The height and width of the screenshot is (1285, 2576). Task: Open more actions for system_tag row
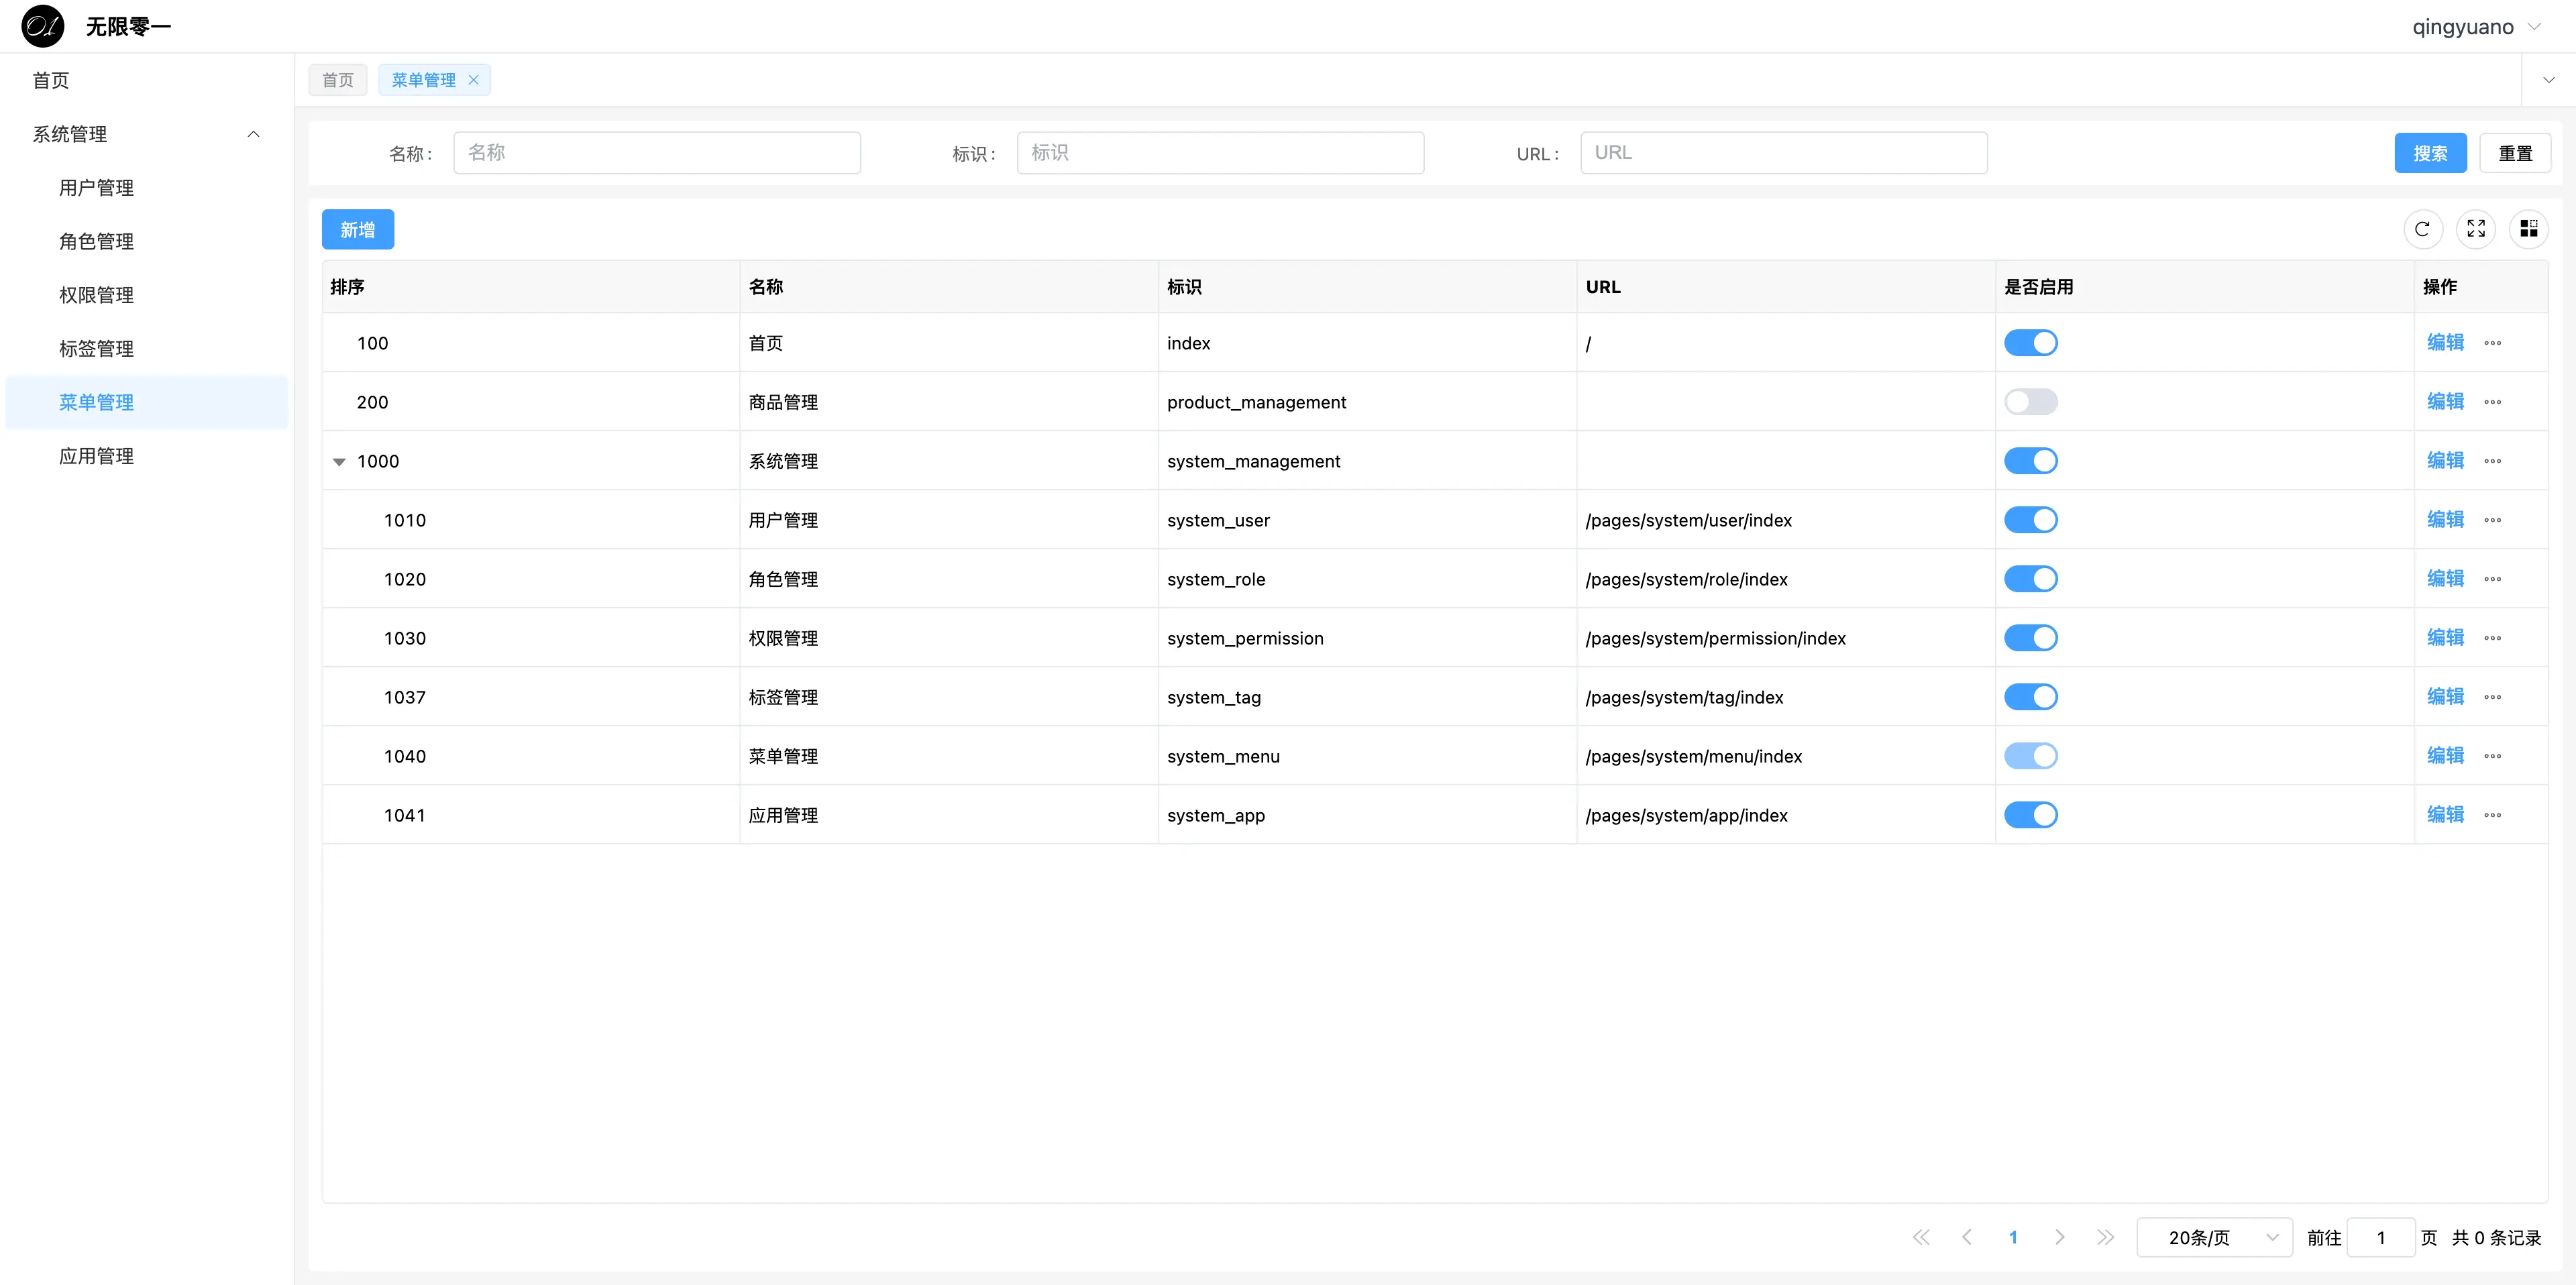(2492, 697)
